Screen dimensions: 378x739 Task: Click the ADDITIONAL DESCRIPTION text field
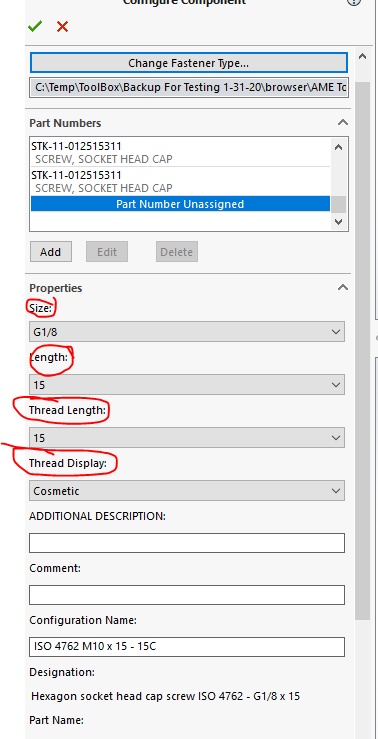[187, 543]
